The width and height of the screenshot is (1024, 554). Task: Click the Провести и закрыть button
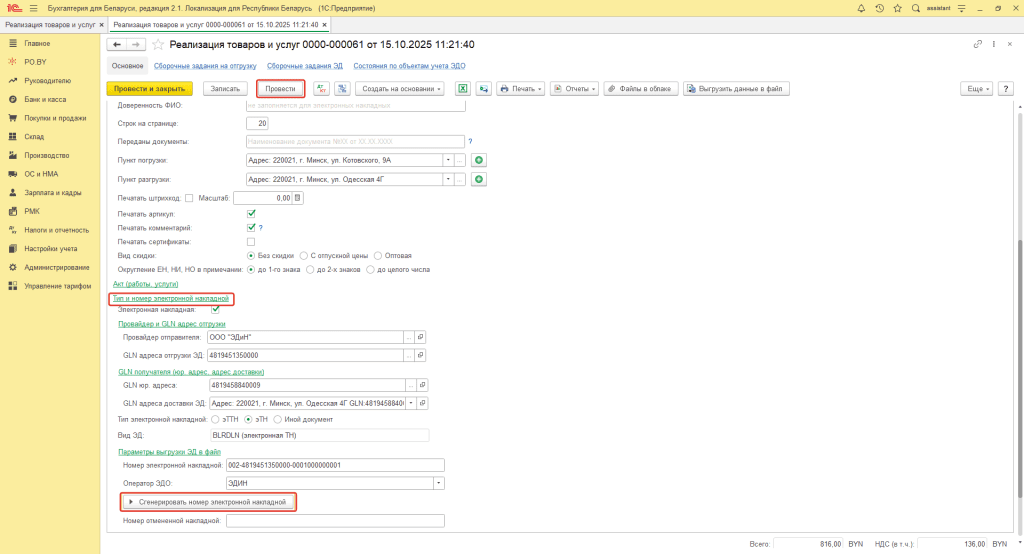[149, 88]
